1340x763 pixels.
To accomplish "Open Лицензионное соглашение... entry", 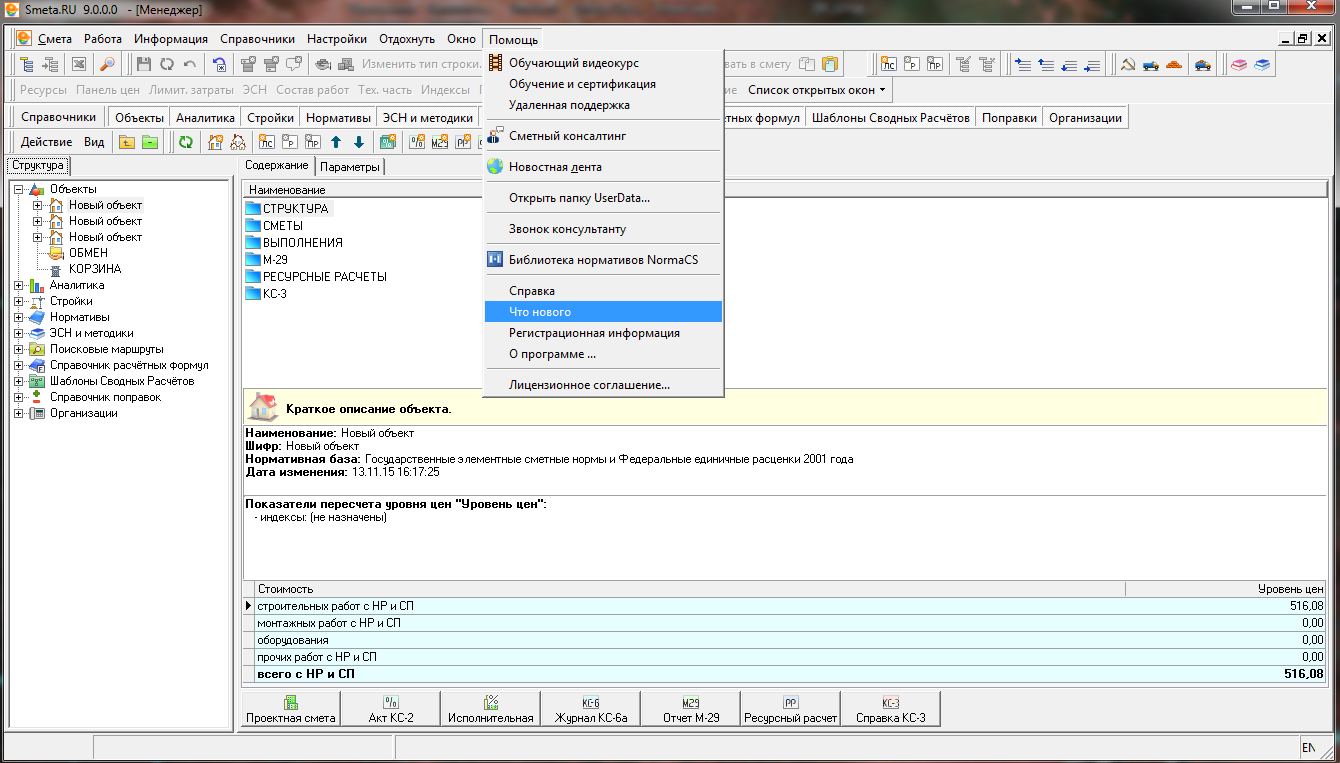I will 589,385.
